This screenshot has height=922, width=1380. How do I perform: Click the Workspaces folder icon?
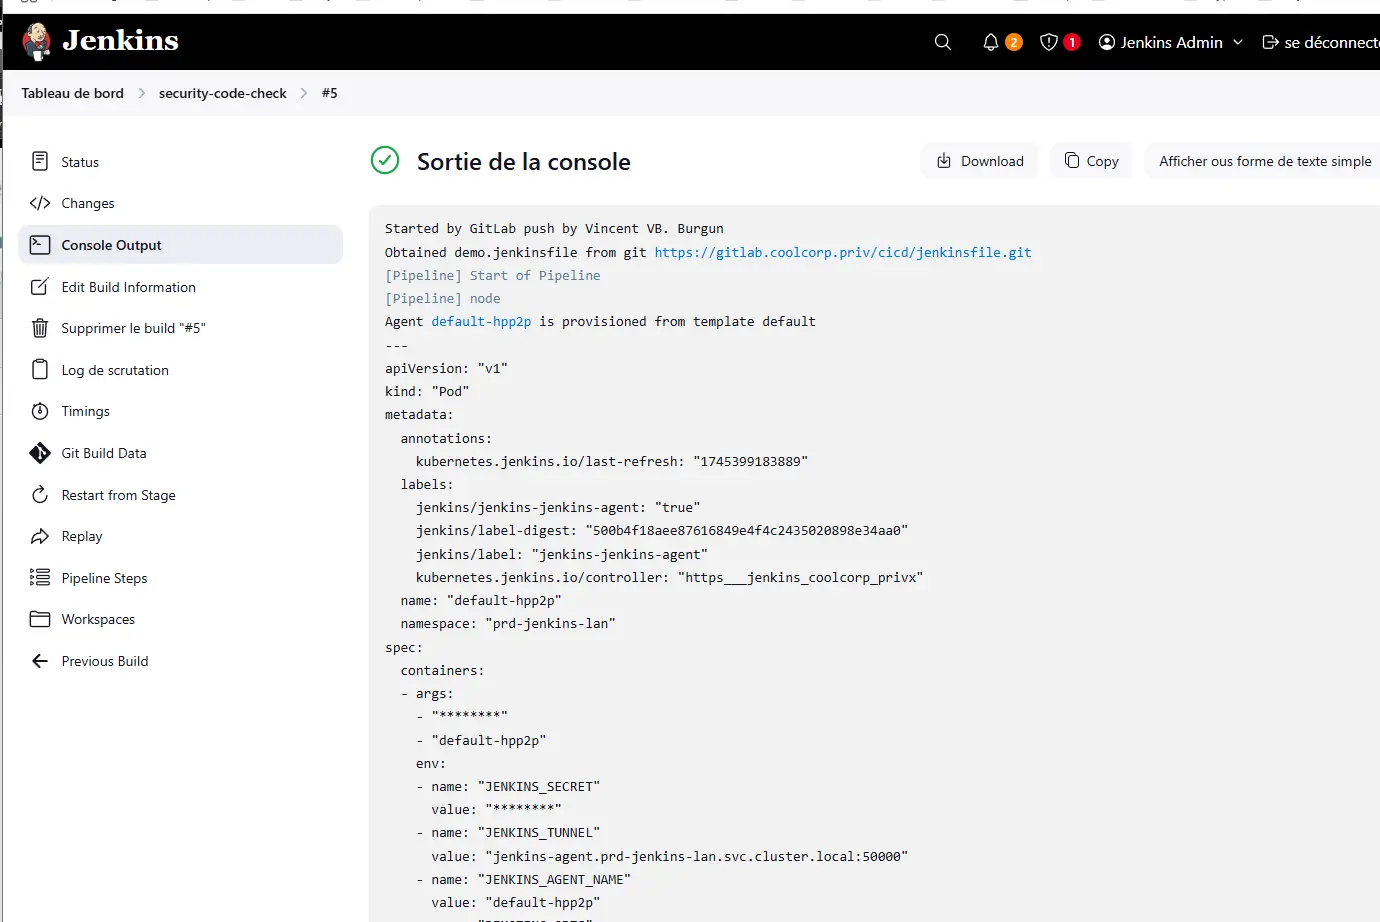(40, 619)
